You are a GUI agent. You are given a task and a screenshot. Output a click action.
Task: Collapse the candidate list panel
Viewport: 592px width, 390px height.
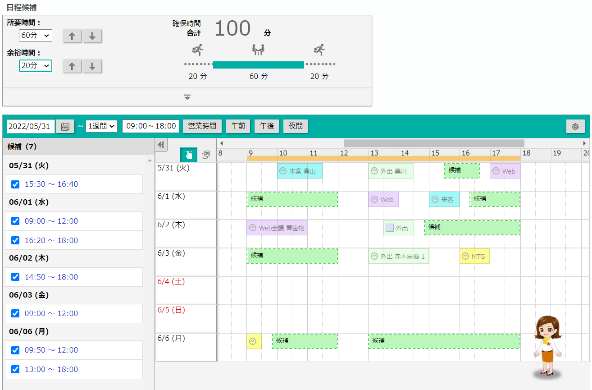point(161,145)
